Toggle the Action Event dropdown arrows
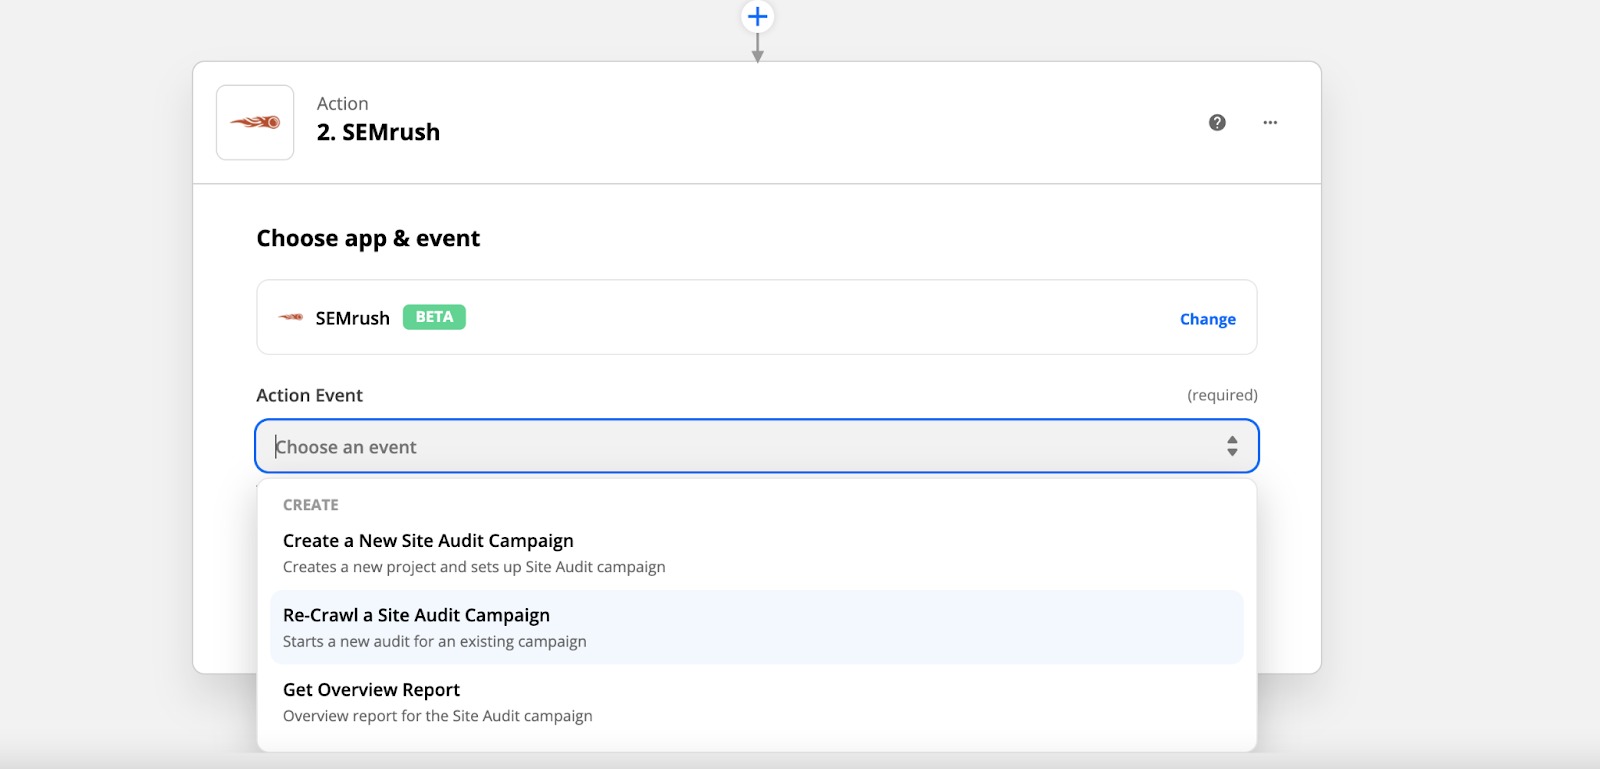 click(1232, 447)
